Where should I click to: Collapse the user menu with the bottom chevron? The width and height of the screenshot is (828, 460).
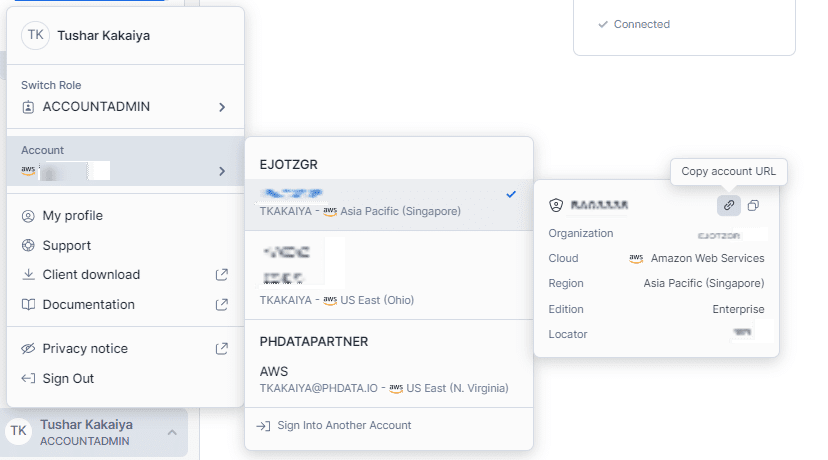(172, 433)
